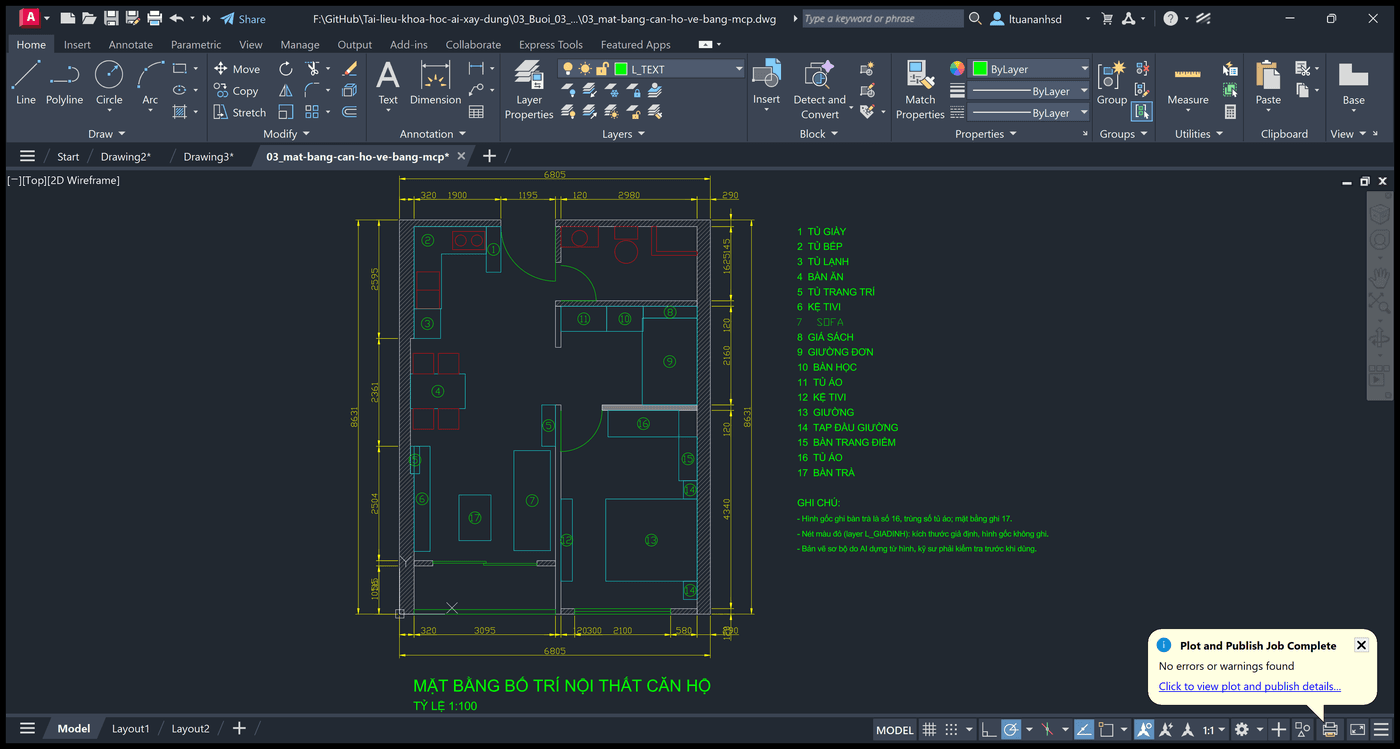The height and width of the screenshot is (749, 1400).
Task: Open the 1:1 annotation scale dropdown
Action: pos(1213,729)
